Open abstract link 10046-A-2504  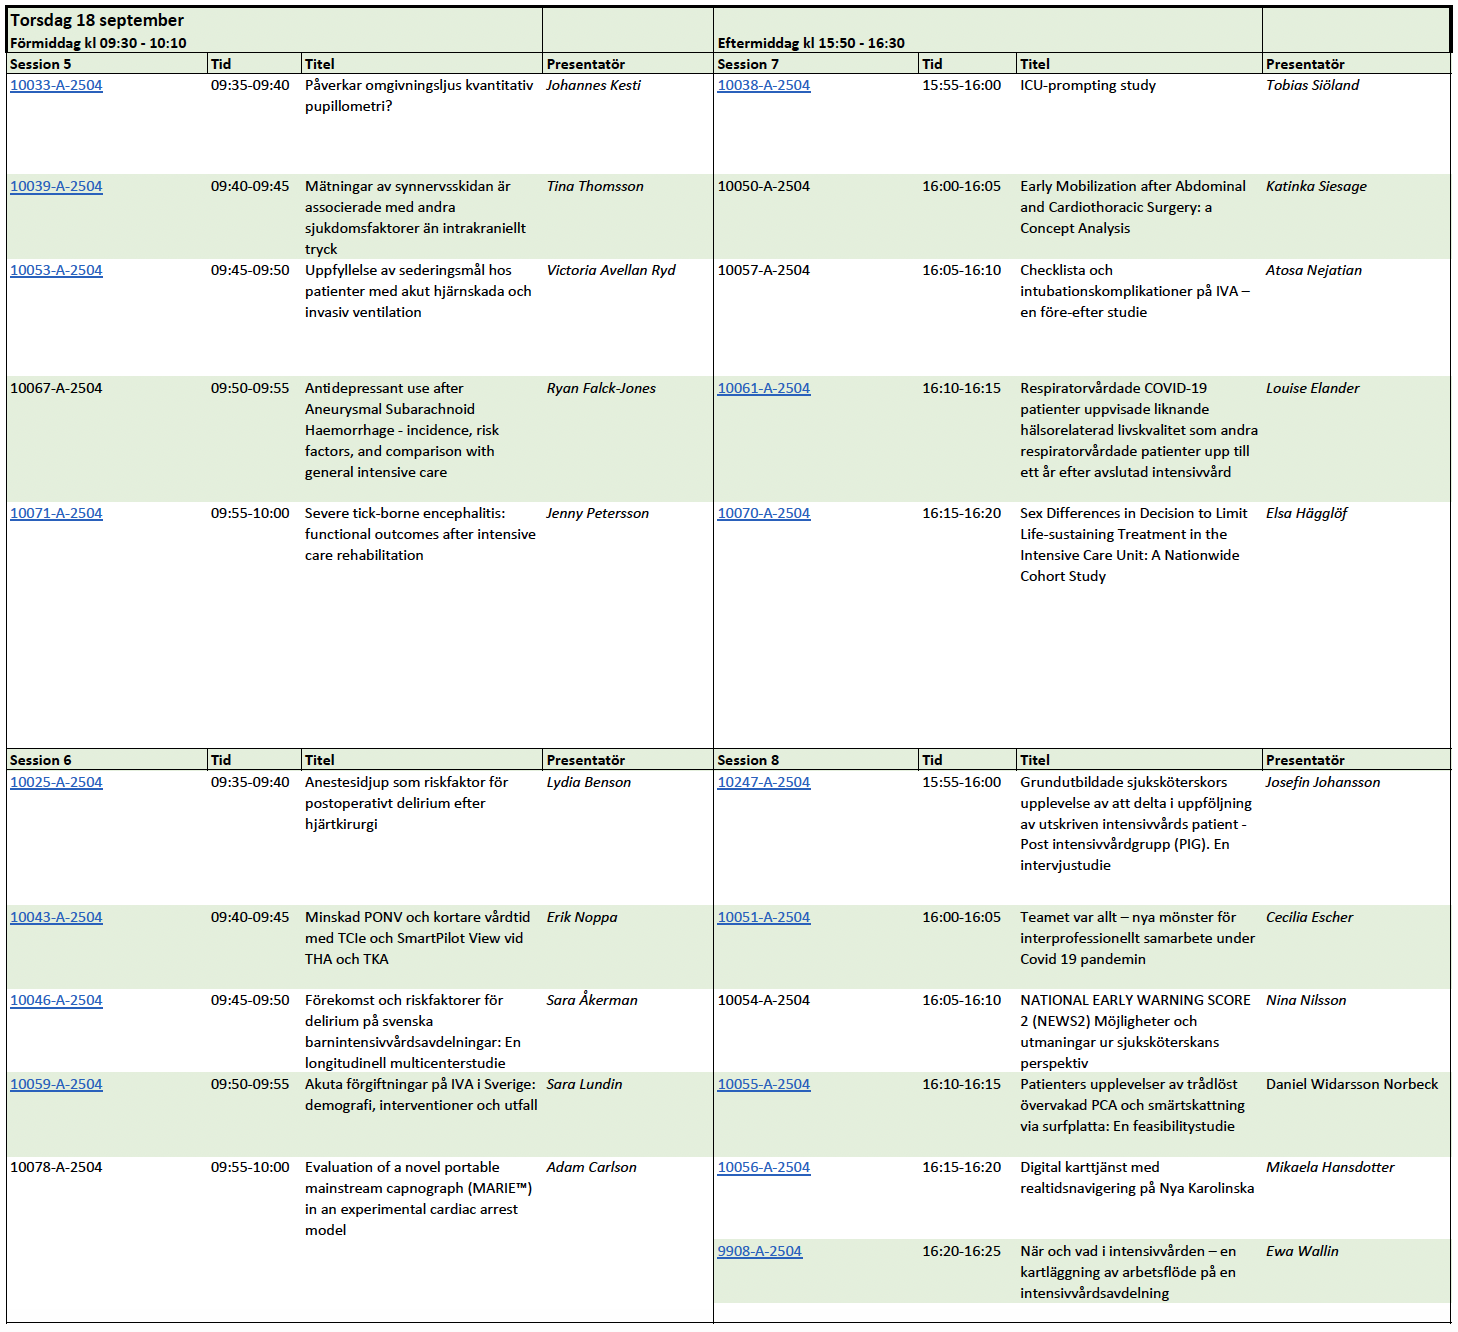pyautogui.click(x=56, y=1000)
